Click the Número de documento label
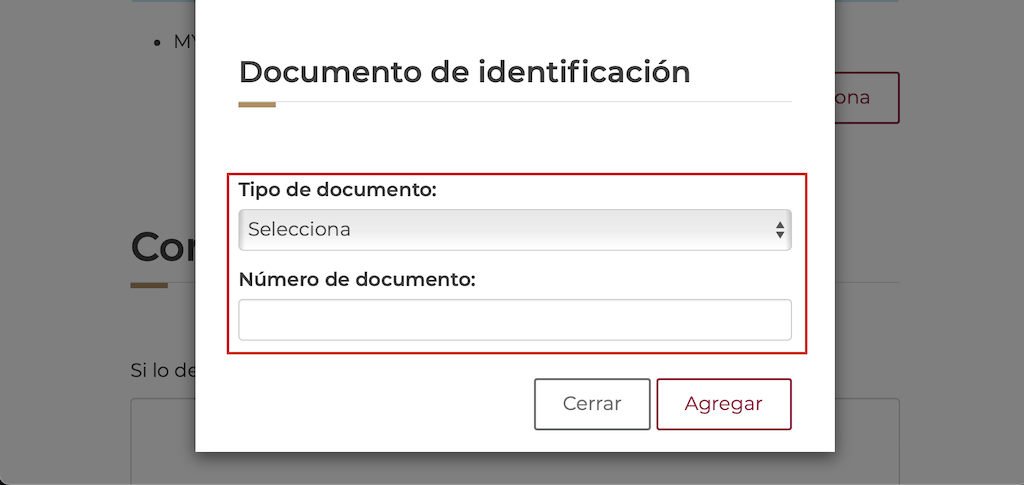1024x485 pixels. point(357,280)
